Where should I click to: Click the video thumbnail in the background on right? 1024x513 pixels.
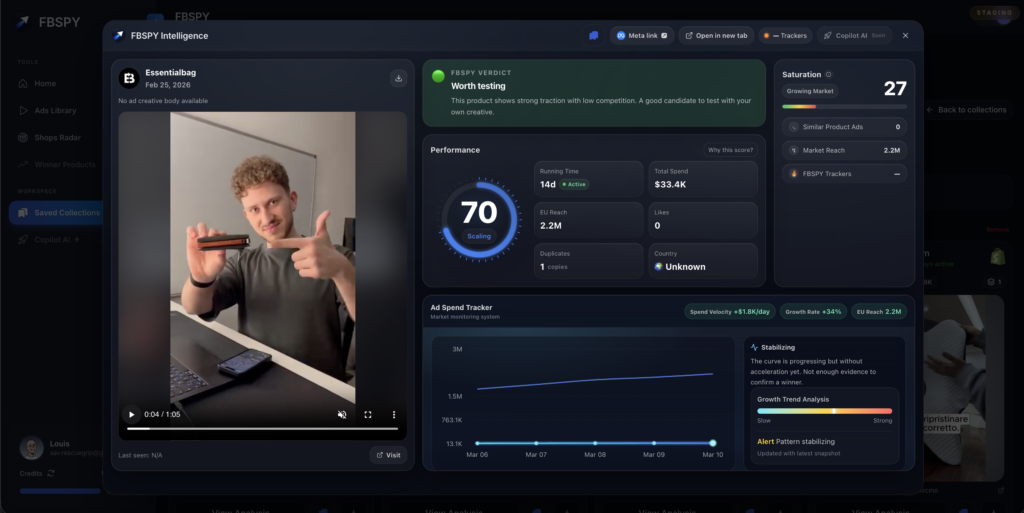click(963, 388)
